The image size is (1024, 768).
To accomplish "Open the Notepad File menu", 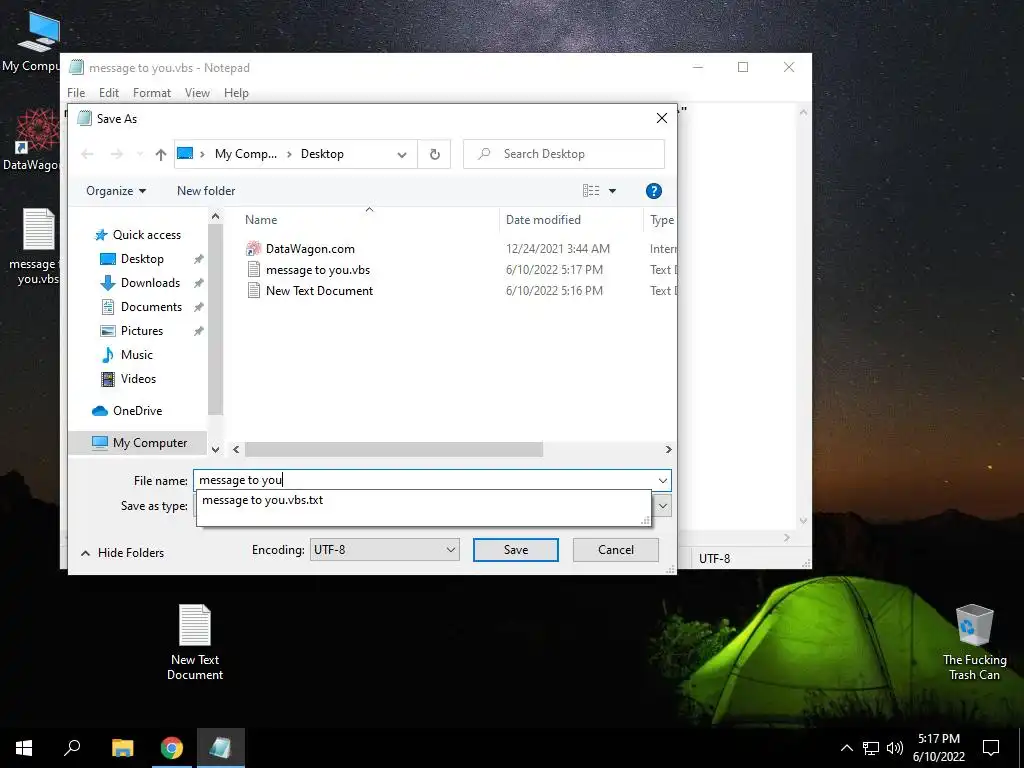I will [x=76, y=93].
